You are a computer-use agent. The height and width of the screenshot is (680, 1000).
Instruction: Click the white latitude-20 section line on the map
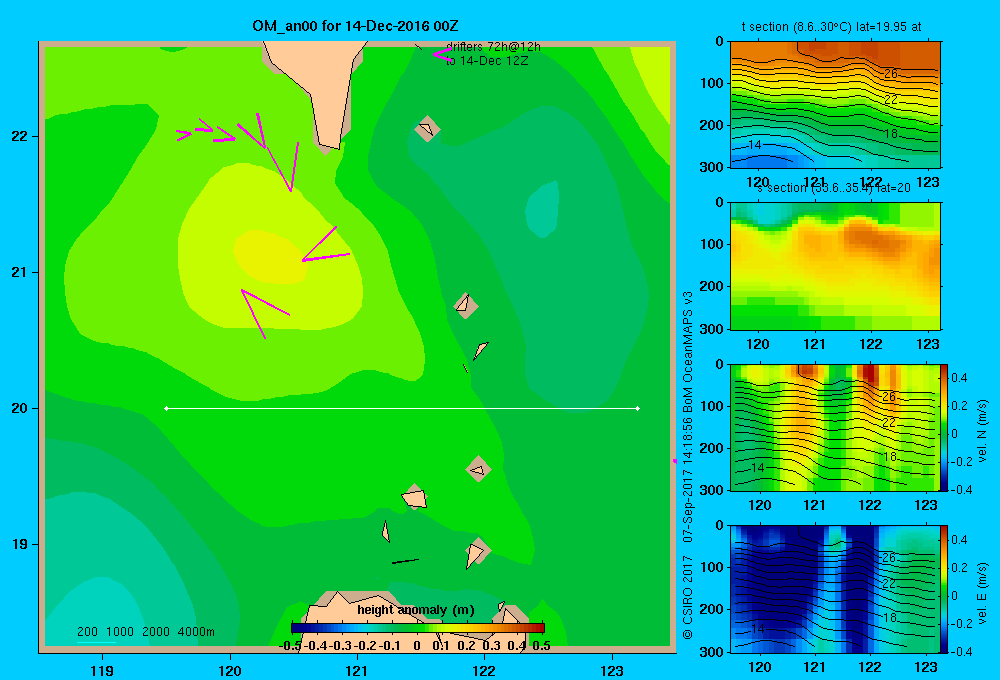click(402, 408)
